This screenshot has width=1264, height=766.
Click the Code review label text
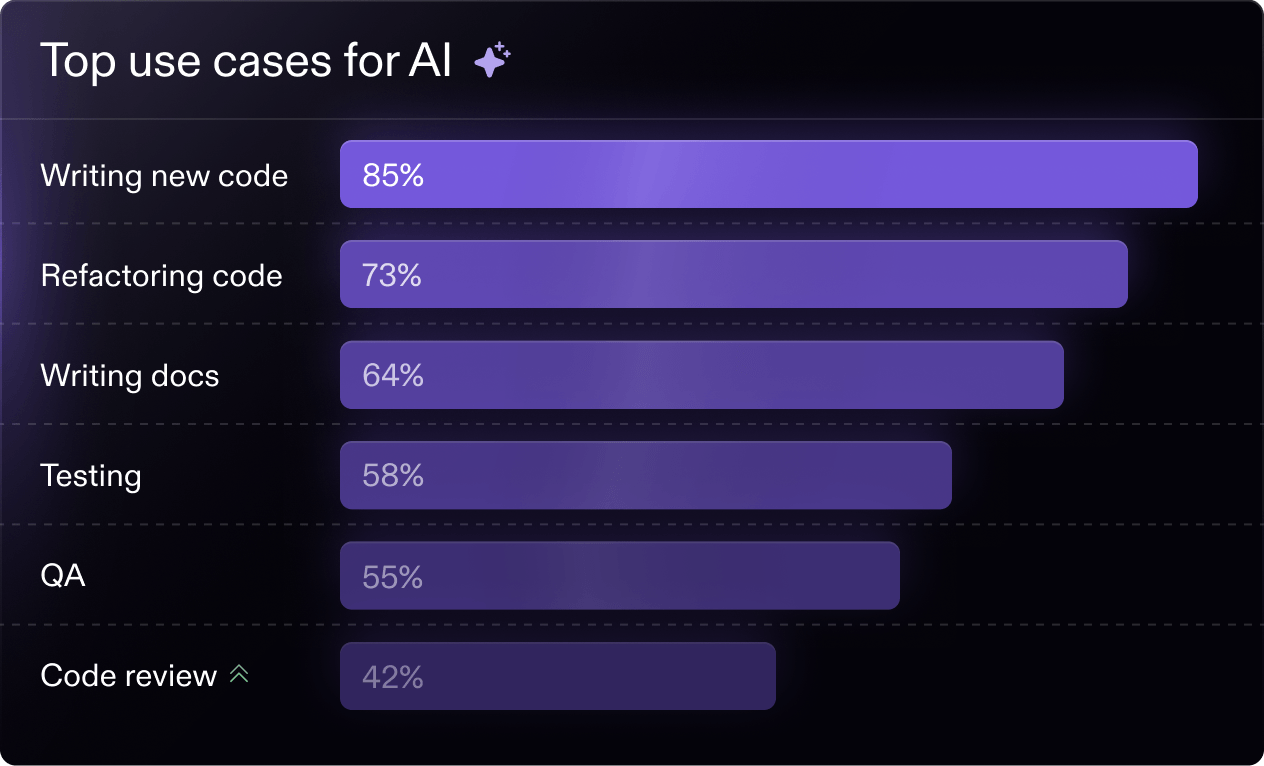(x=128, y=676)
